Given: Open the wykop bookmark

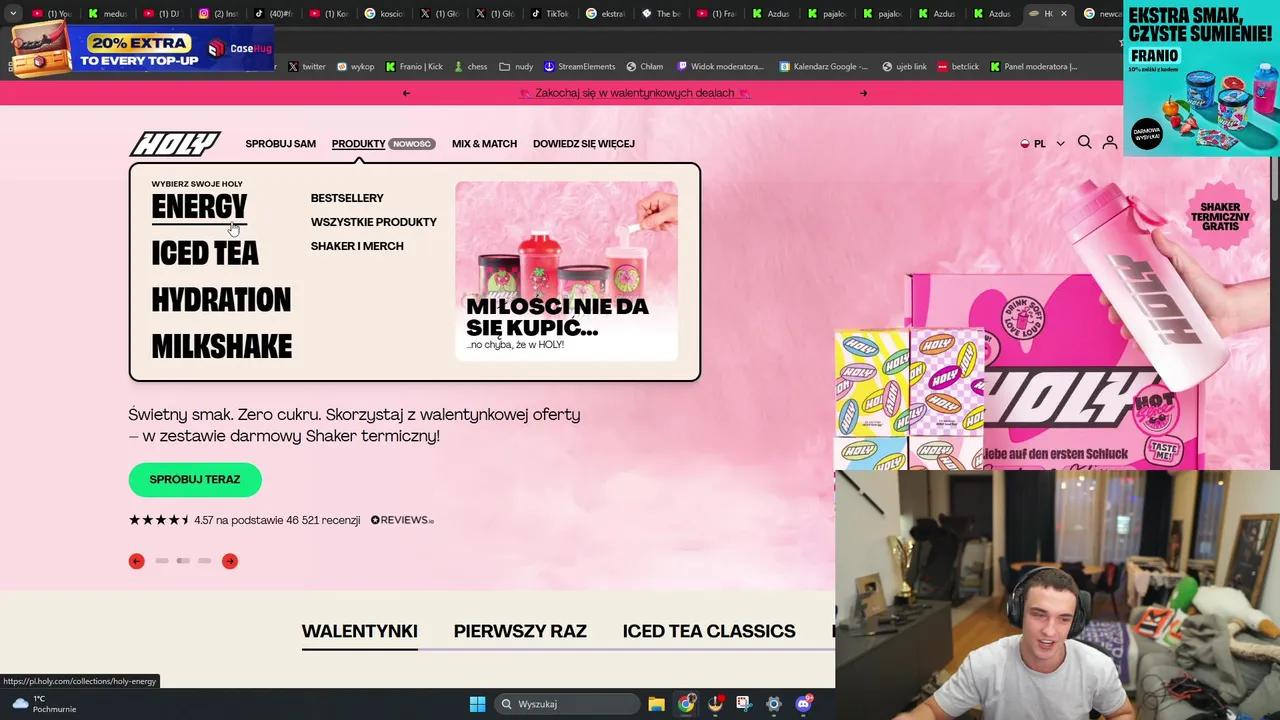Looking at the screenshot, I should pos(356,67).
